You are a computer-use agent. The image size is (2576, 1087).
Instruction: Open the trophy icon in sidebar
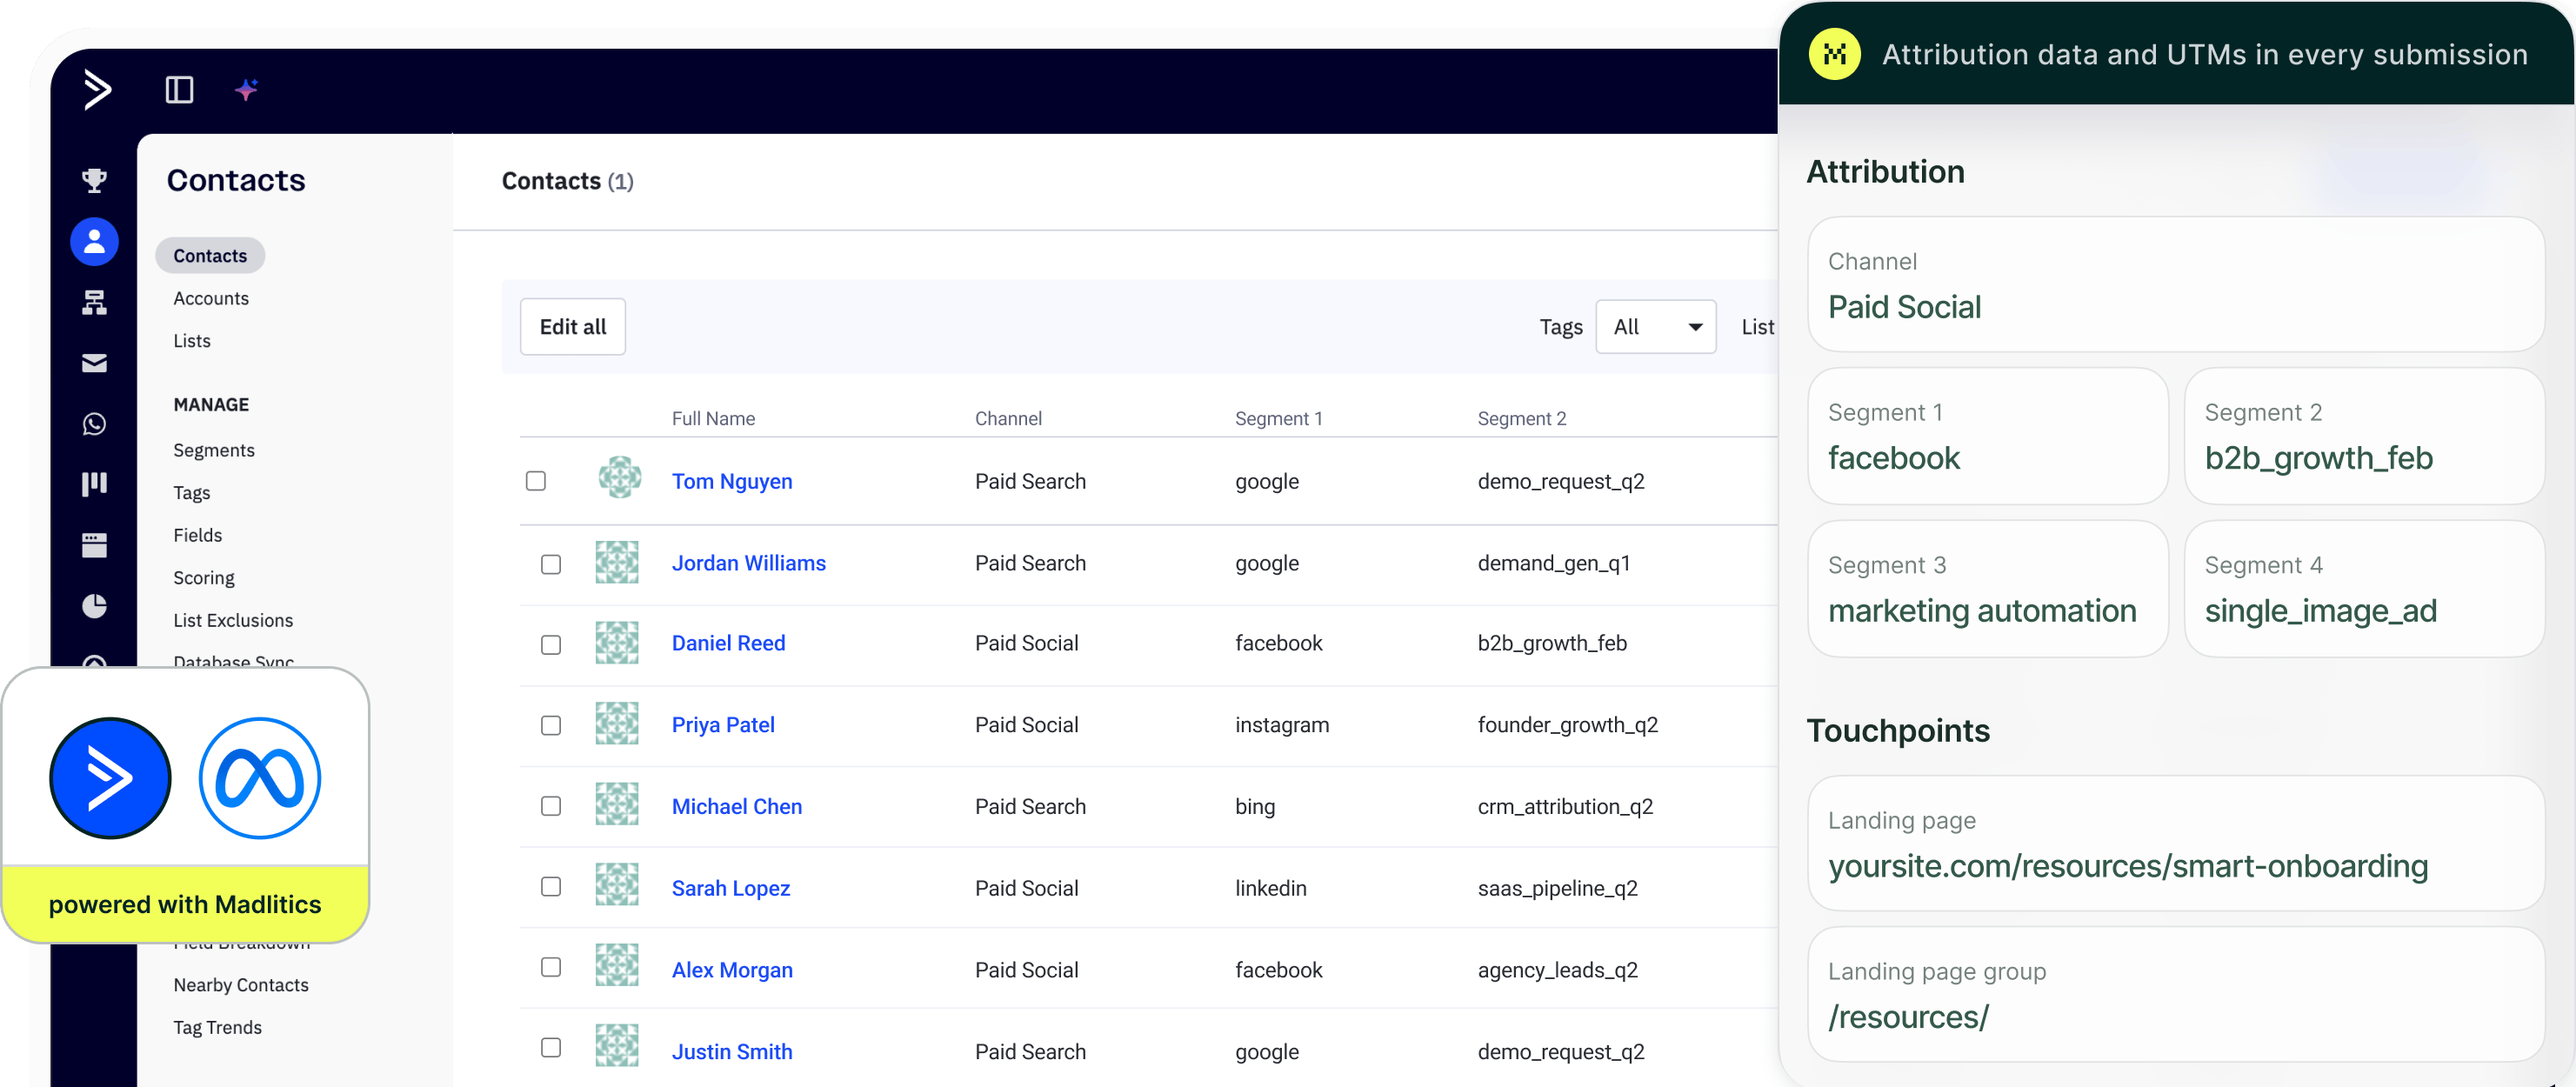[x=94, y=180]
